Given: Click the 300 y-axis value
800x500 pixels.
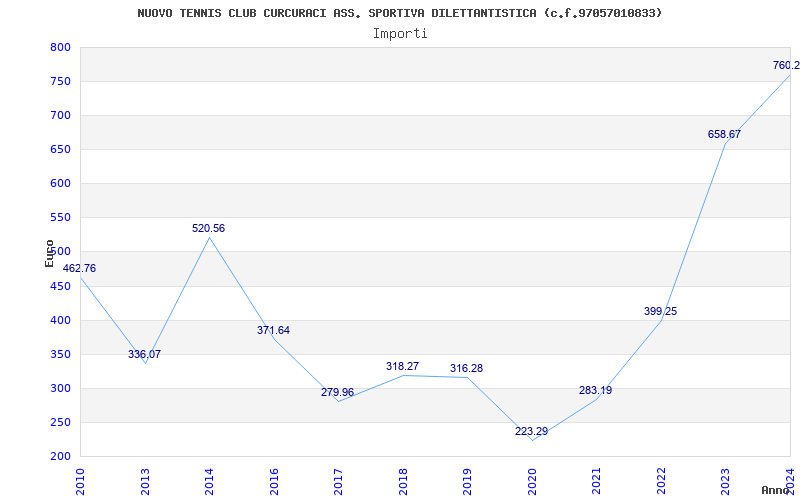Looking at the screenshot, I should 60,389.
